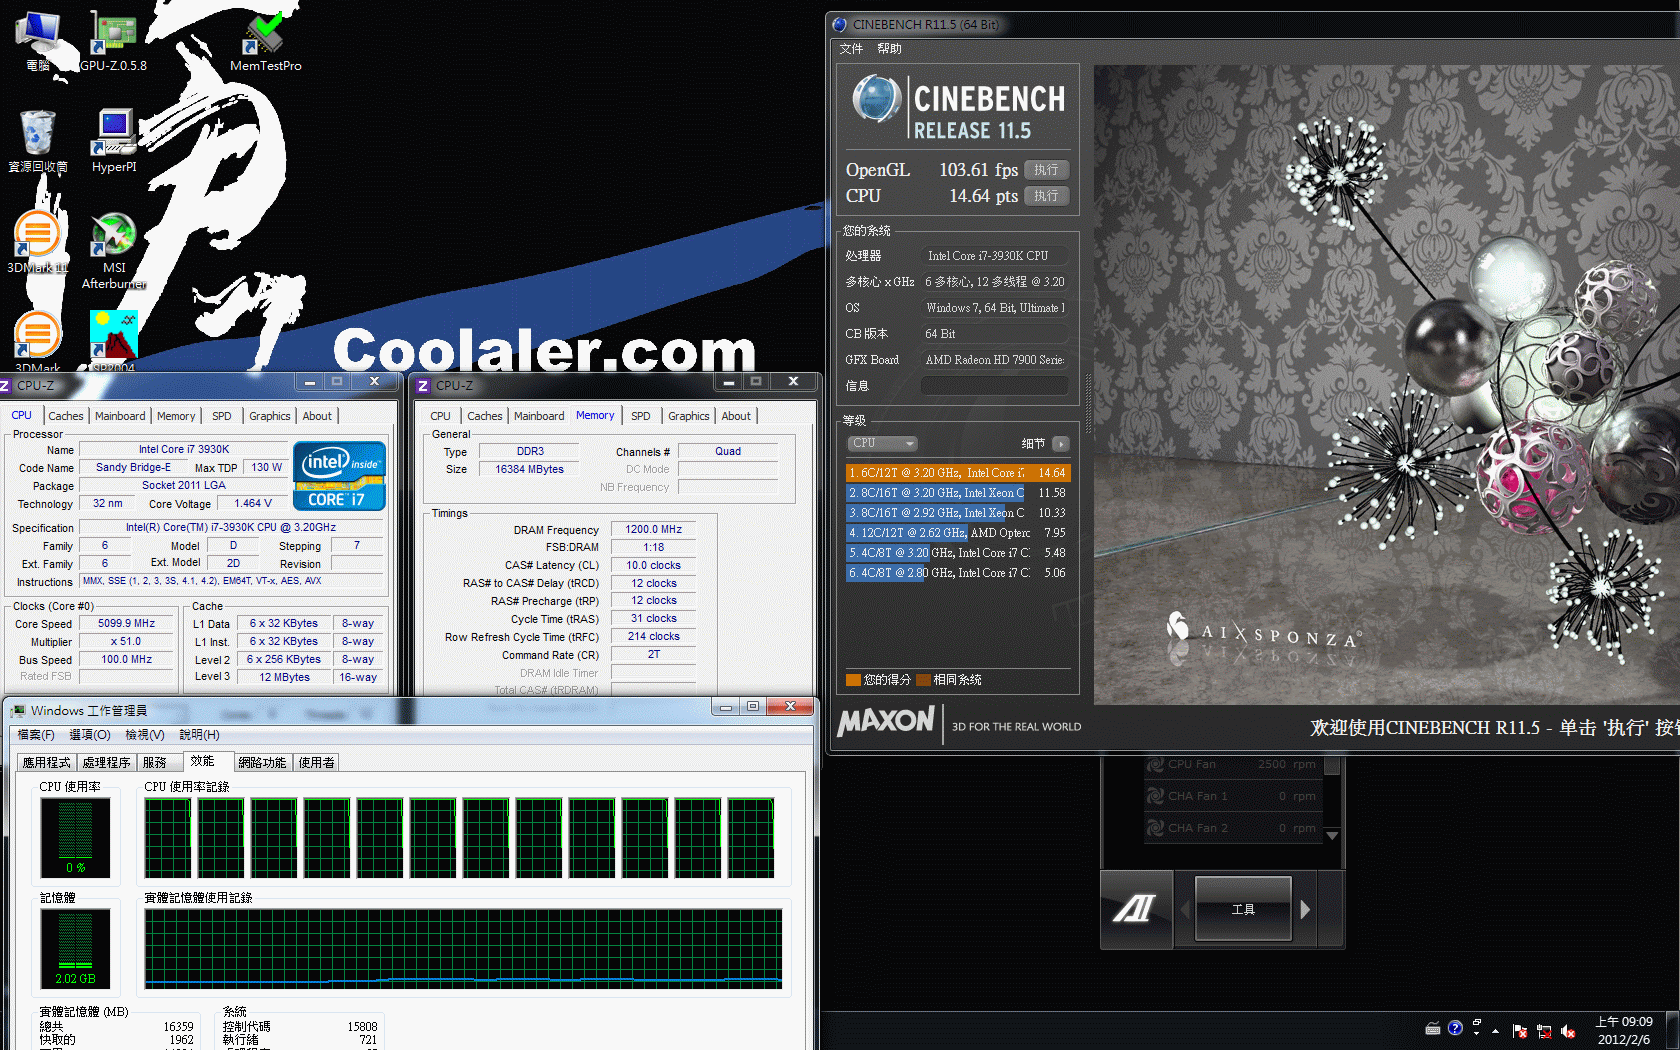
Task: Open the 電腦 desktop icon
Action: [x=38, y=41]
